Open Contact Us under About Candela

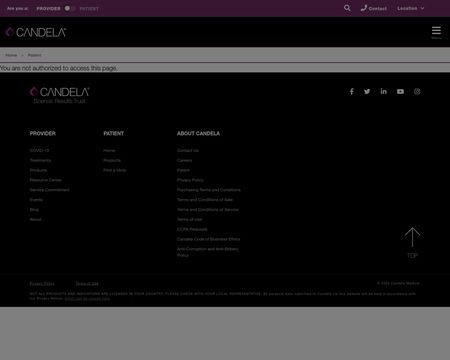(x=188, y=151)
